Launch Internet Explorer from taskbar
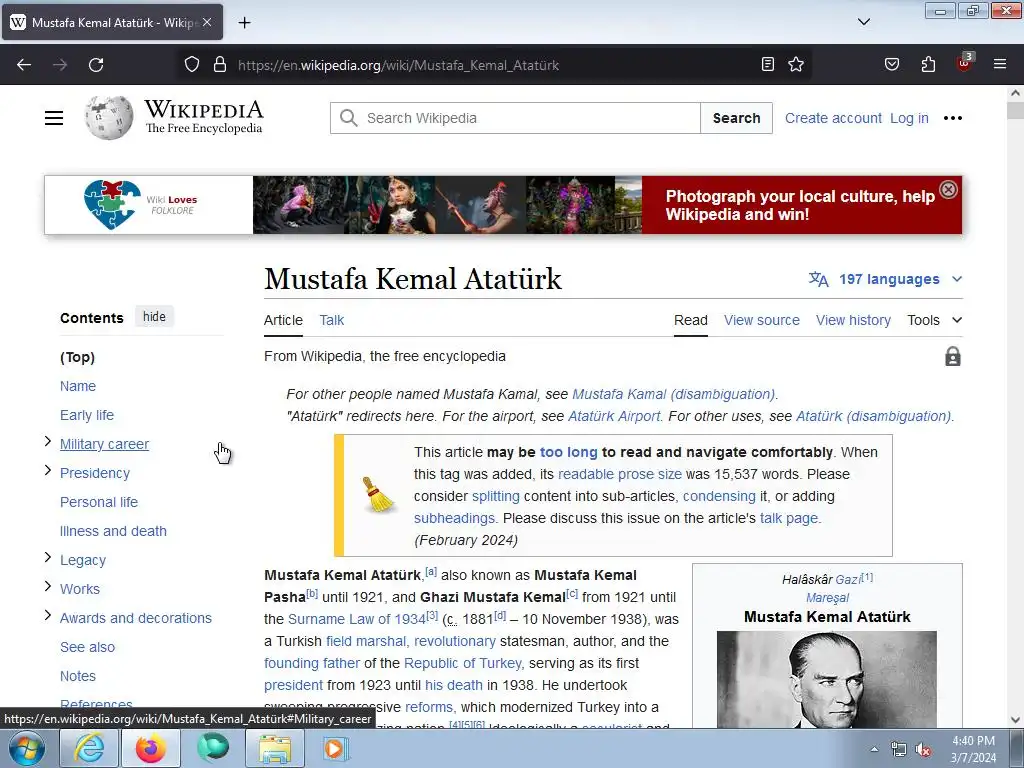1024x768 pixels. 89,748
